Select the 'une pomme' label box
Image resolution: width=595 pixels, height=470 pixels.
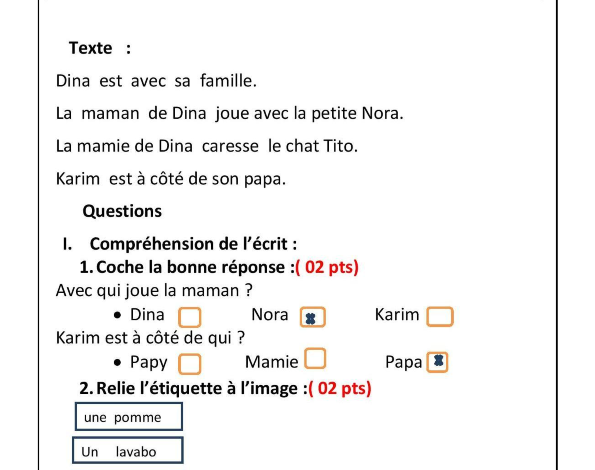pyautogui.click(x=129, y=417)
